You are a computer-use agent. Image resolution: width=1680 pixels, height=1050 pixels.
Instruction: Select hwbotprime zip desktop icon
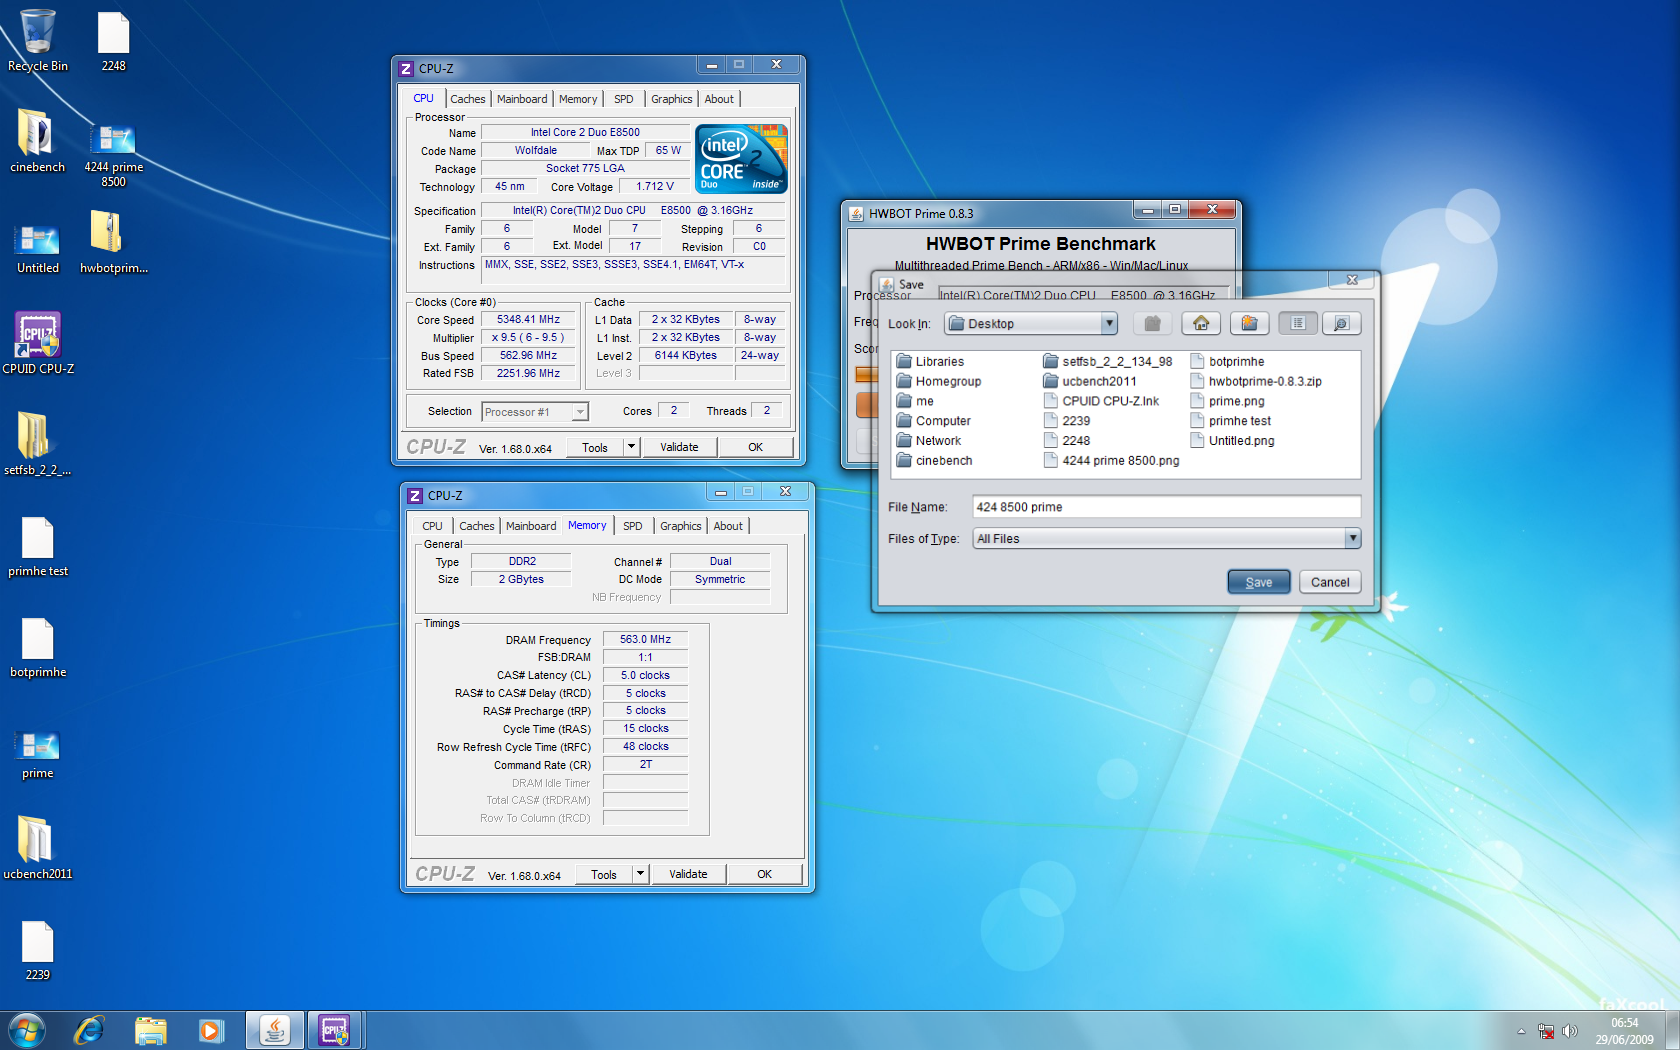[113, 242]
